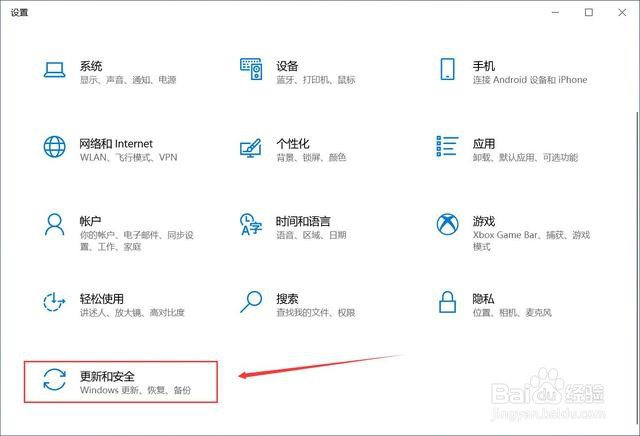Image resolution: width=640 pixels, height=436 pixels.
Task: Open the 应用 list icon
Action: [447, 146]
